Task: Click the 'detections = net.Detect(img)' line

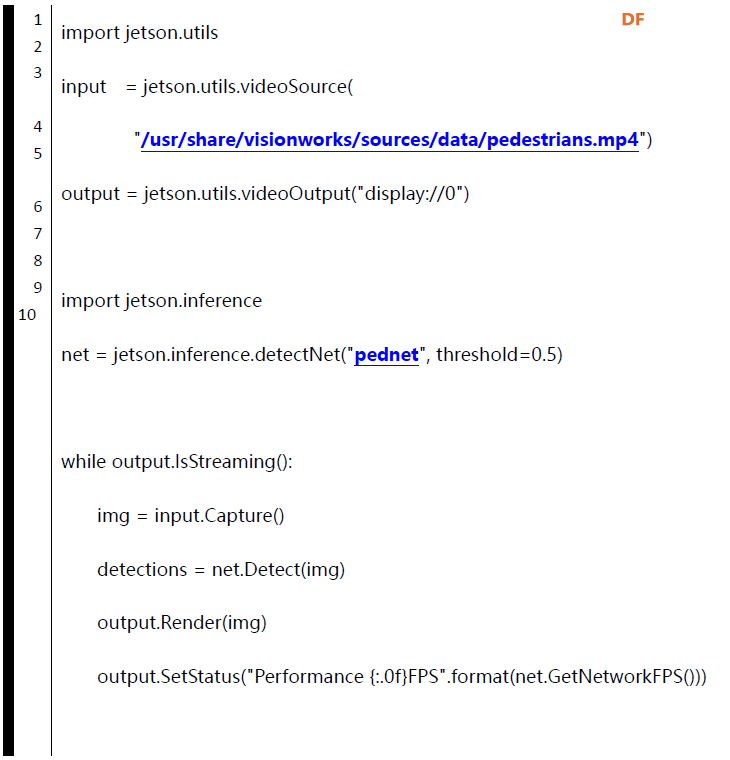Action: coord(221,570)
